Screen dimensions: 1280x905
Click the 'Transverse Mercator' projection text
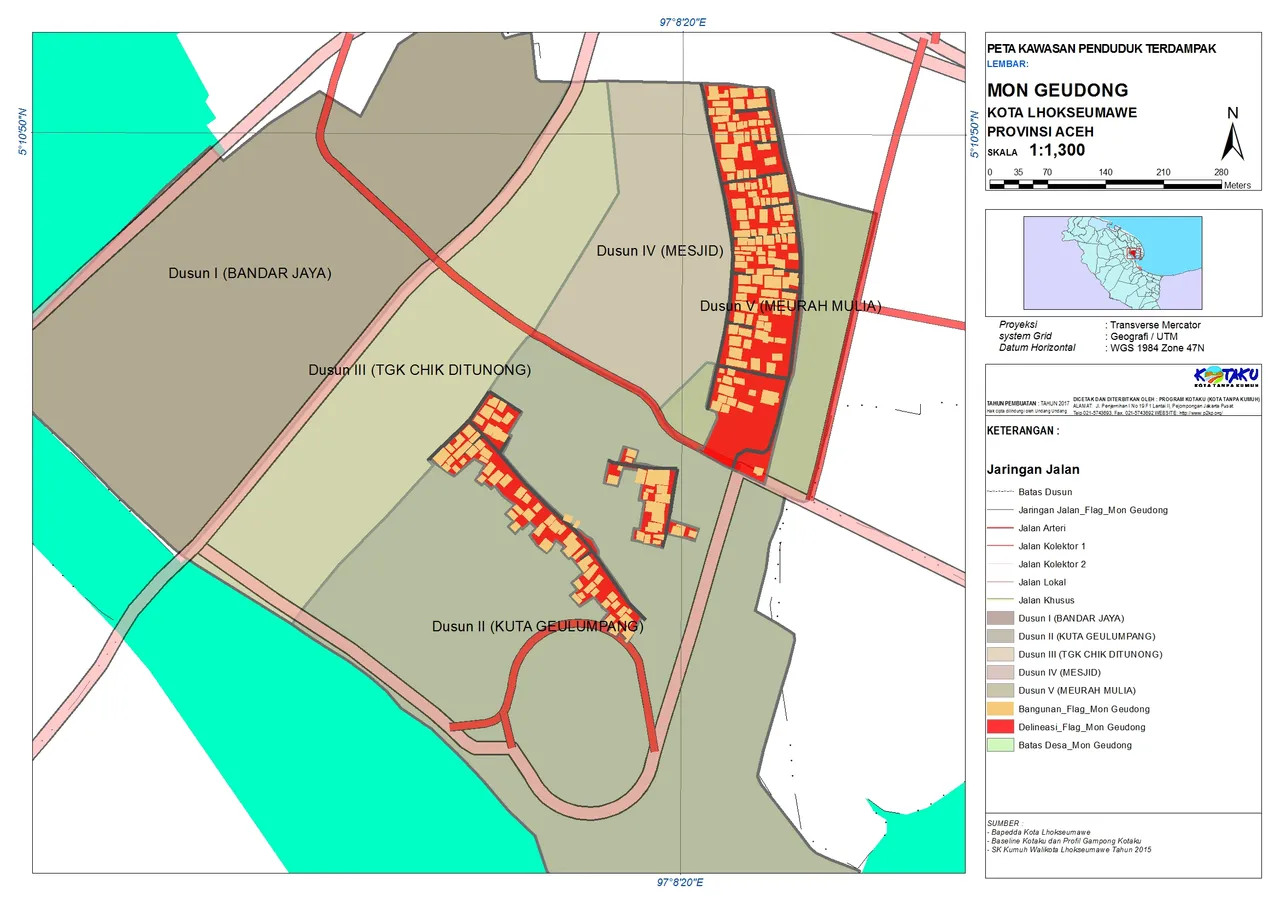point(1155,325)
